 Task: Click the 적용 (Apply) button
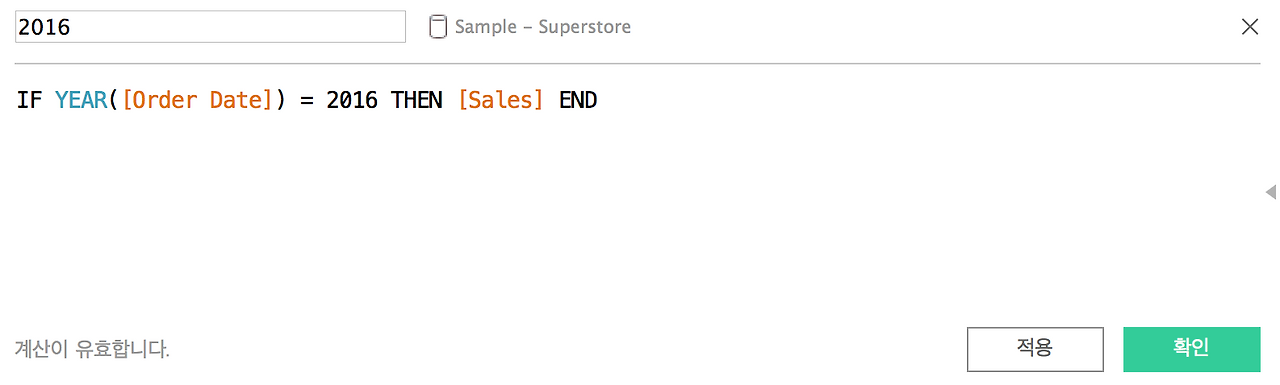(x=1035, y=348)
